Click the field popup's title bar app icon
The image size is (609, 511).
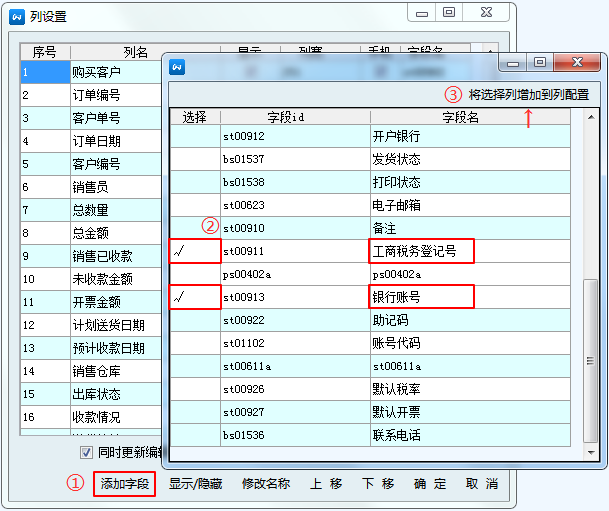point(178,66)
